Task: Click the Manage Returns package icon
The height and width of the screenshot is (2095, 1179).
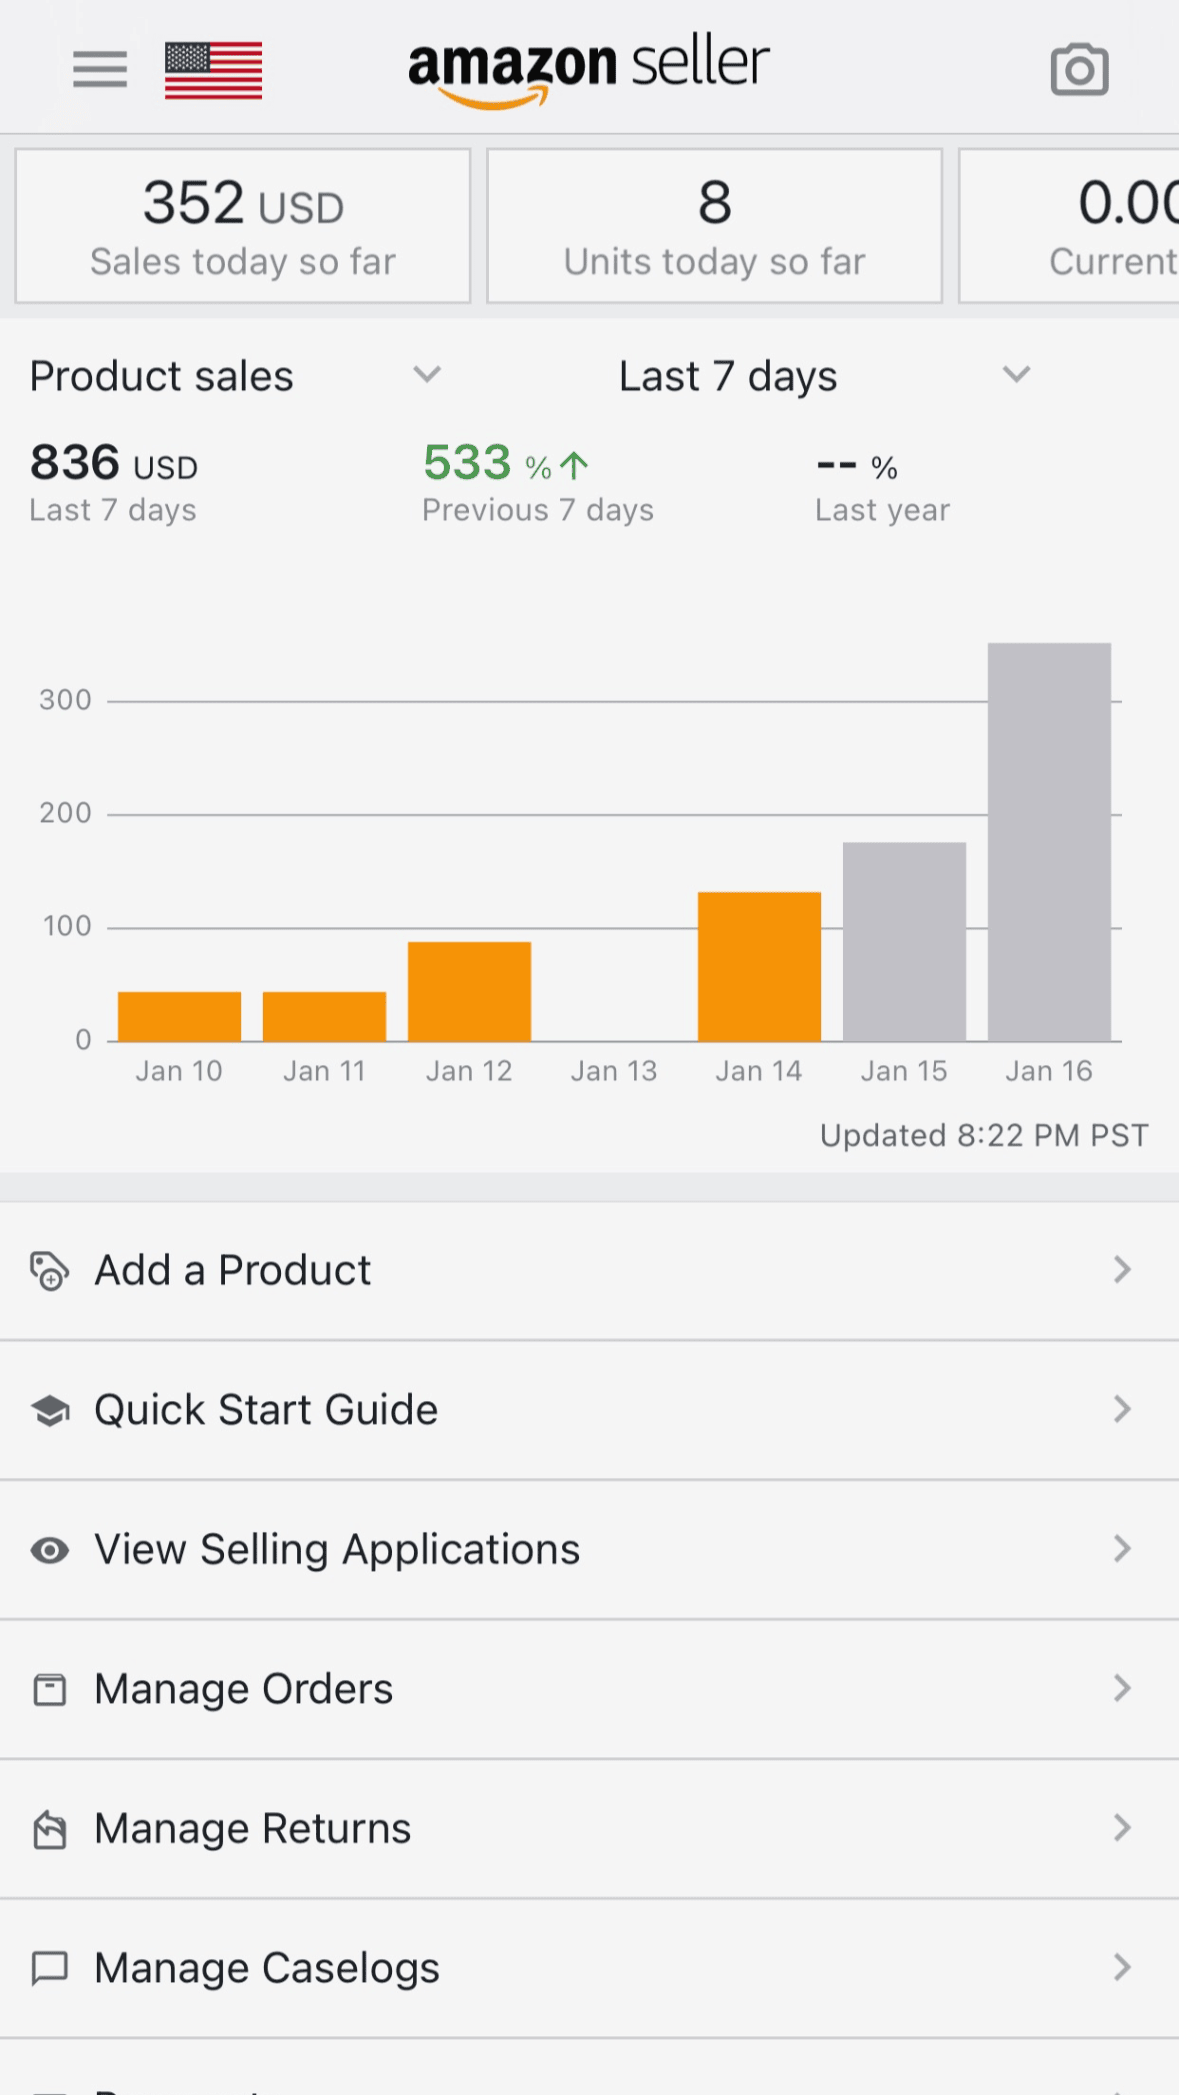Action: [50, 1829]
